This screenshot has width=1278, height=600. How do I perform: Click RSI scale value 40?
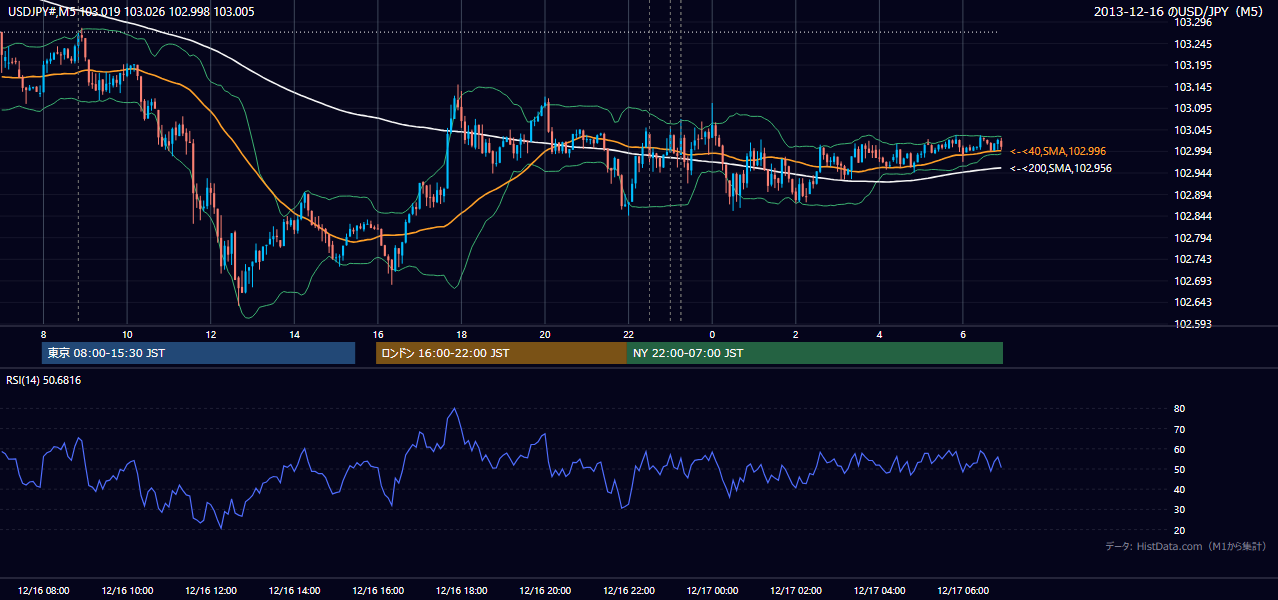[x=1180, y=490]
